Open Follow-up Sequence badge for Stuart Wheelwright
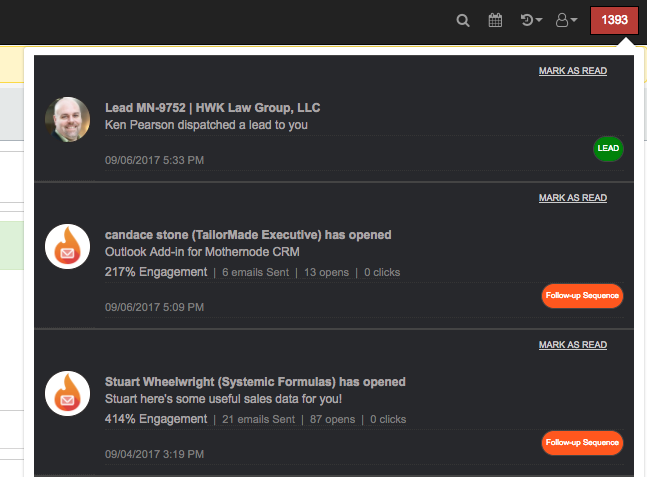This screenshot has width=647, height=477. 582,442
